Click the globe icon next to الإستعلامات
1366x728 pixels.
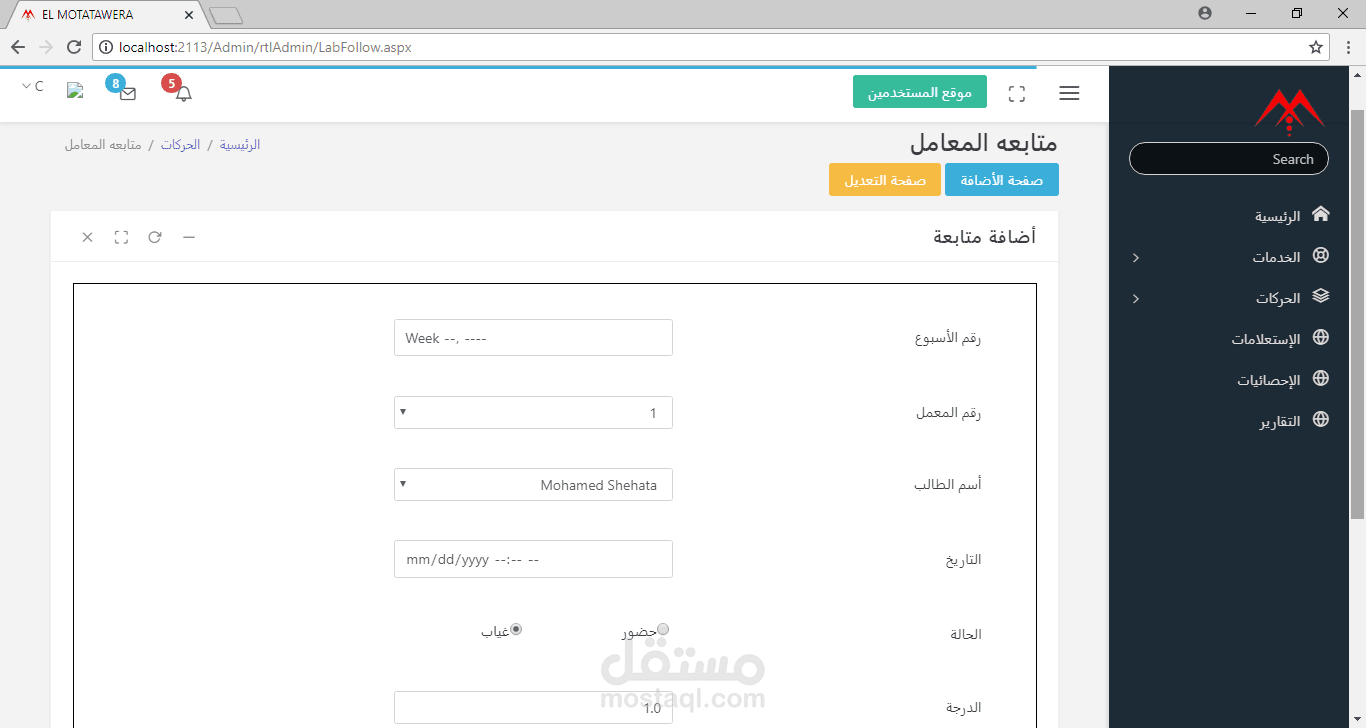1320,338
